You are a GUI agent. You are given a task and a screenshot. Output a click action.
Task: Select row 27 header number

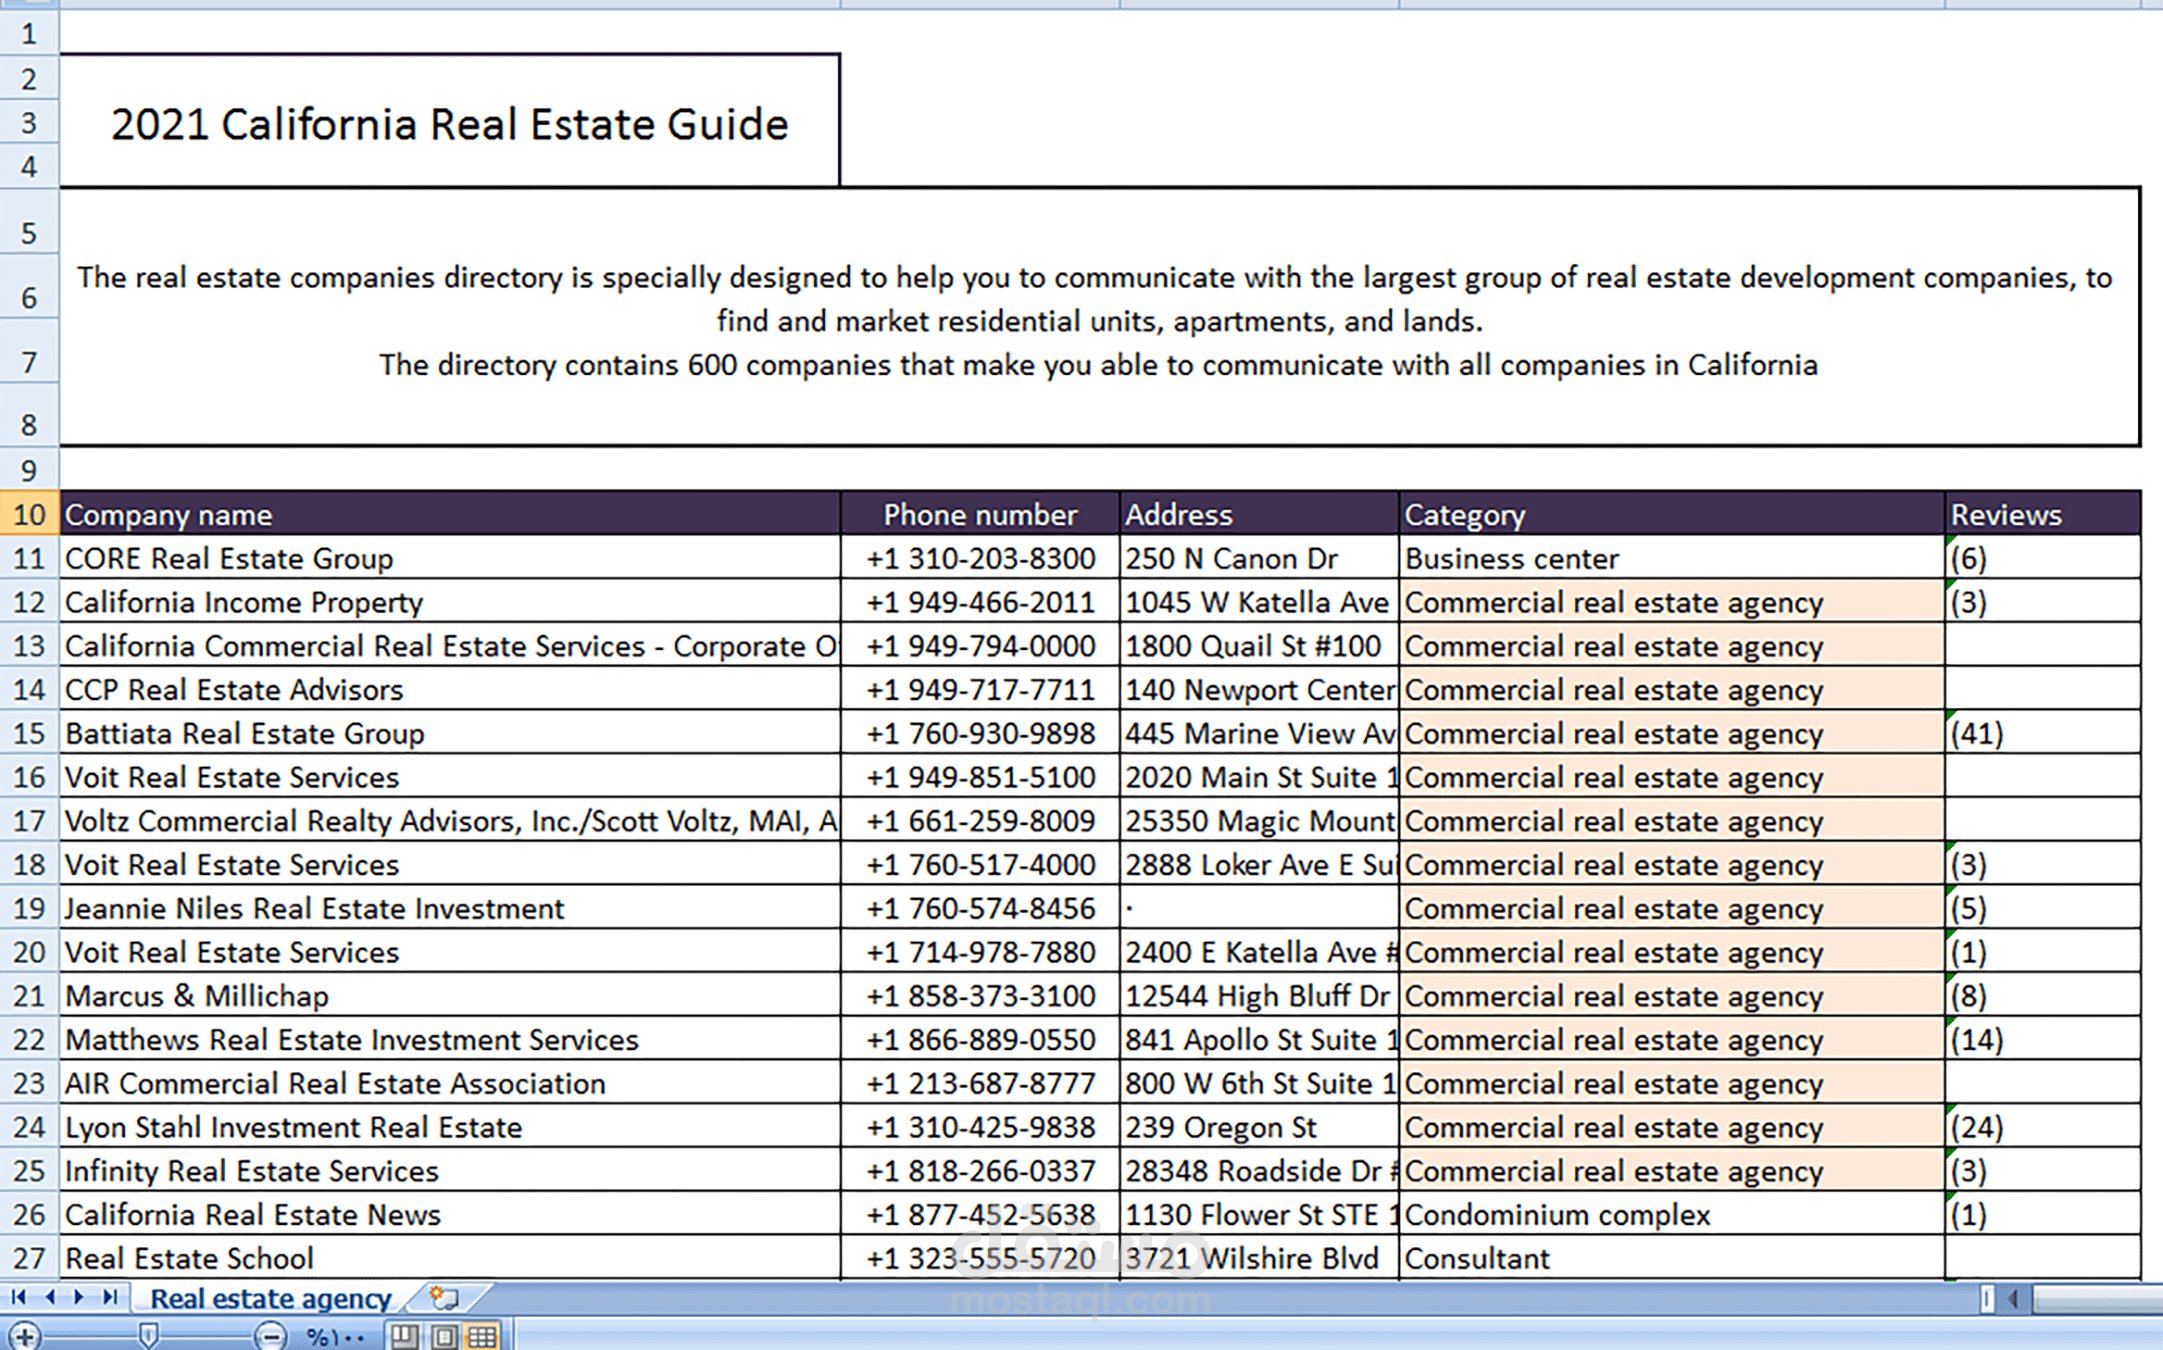pyautogui.click(x=29, y=1258)
